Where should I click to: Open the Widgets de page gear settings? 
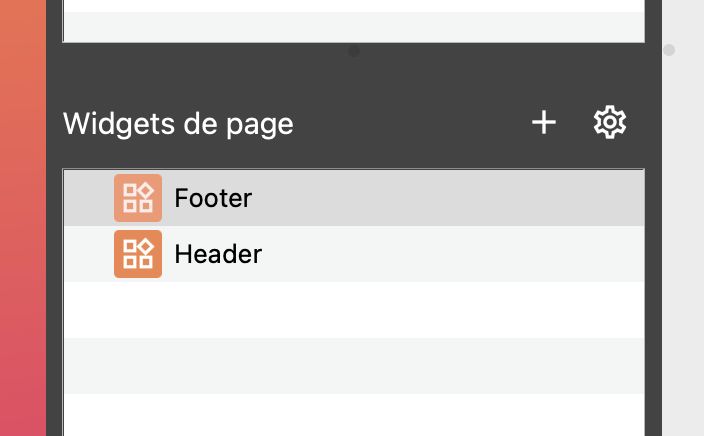(609, 123)
